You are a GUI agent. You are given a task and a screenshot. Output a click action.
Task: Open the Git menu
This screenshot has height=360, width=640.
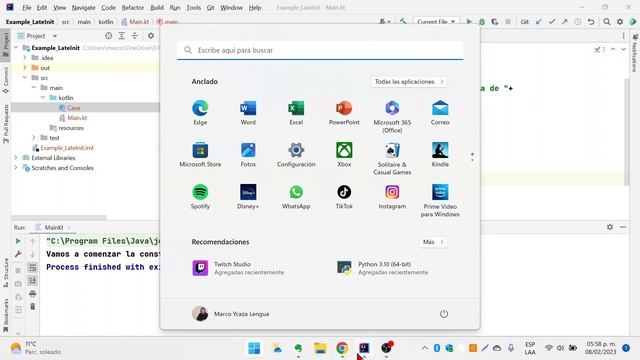click(210, 8)
